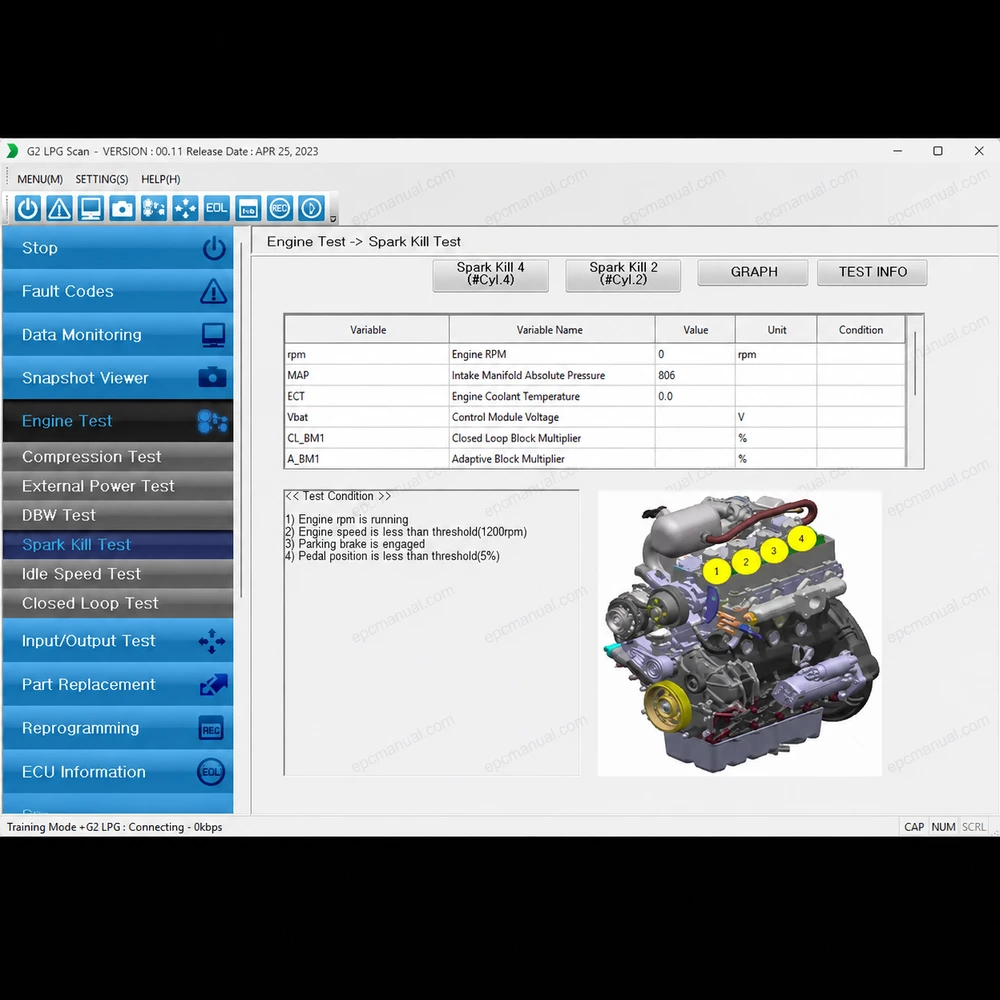The width and height of the screenshot is (1000, 1000).
Task: Click the Unit column header
Action: point(776,330)
